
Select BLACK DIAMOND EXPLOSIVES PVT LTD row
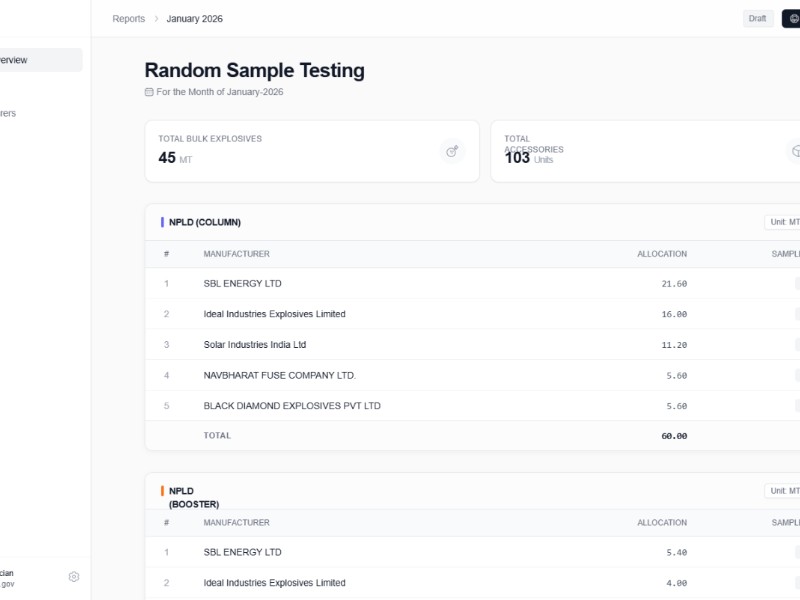point(292,406)
